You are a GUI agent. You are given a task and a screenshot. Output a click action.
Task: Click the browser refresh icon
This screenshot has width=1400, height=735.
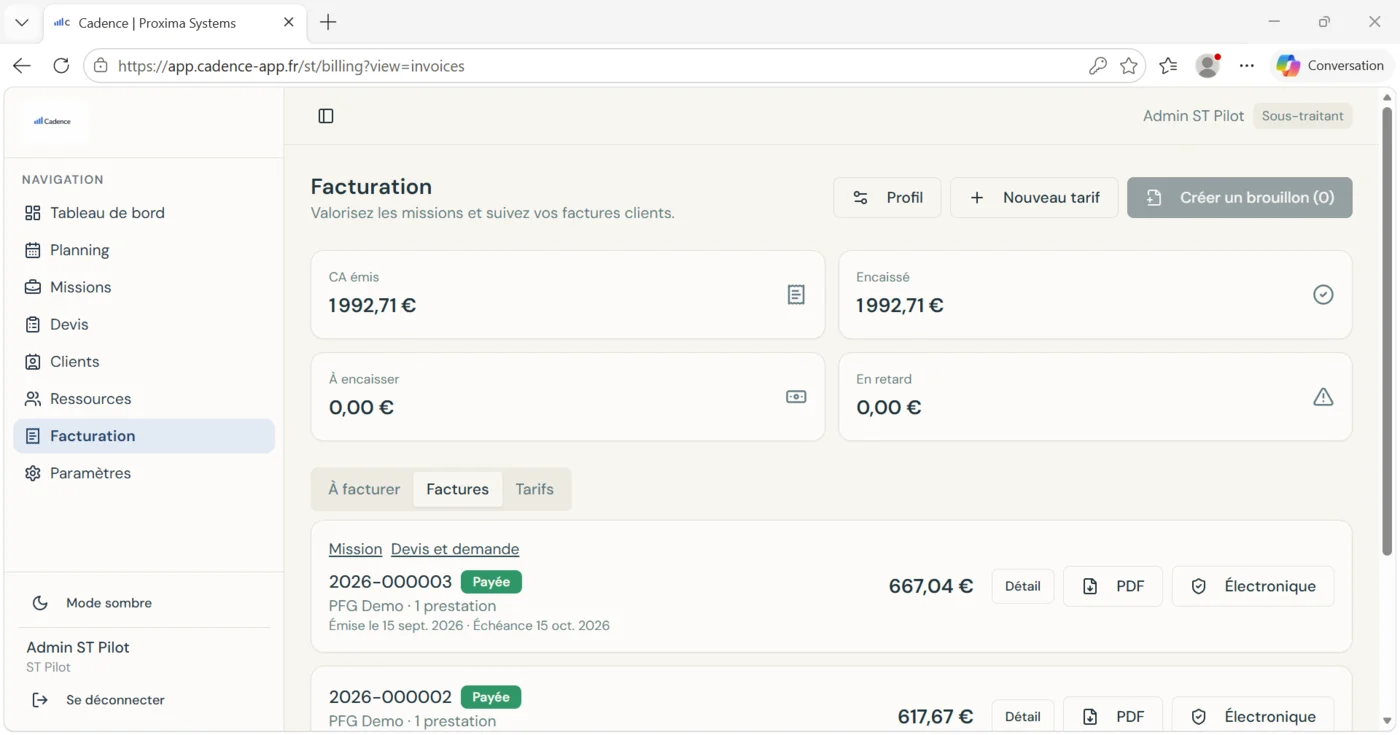click(61, 66)
